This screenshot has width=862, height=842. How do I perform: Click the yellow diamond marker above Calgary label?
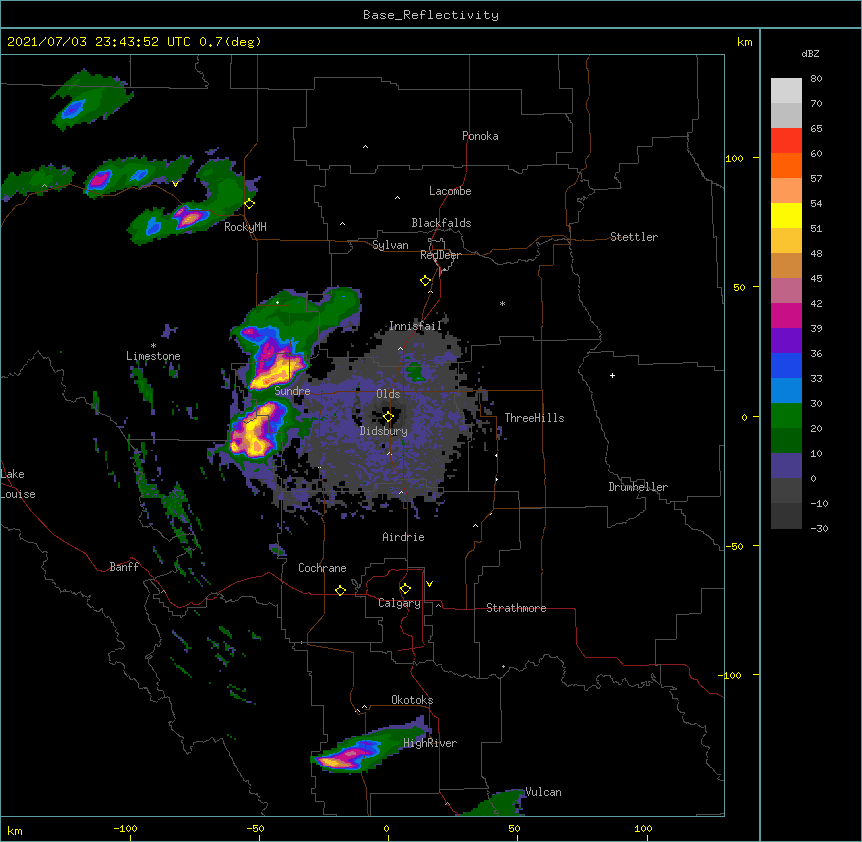pyautogui.click(x=405, y=589)
